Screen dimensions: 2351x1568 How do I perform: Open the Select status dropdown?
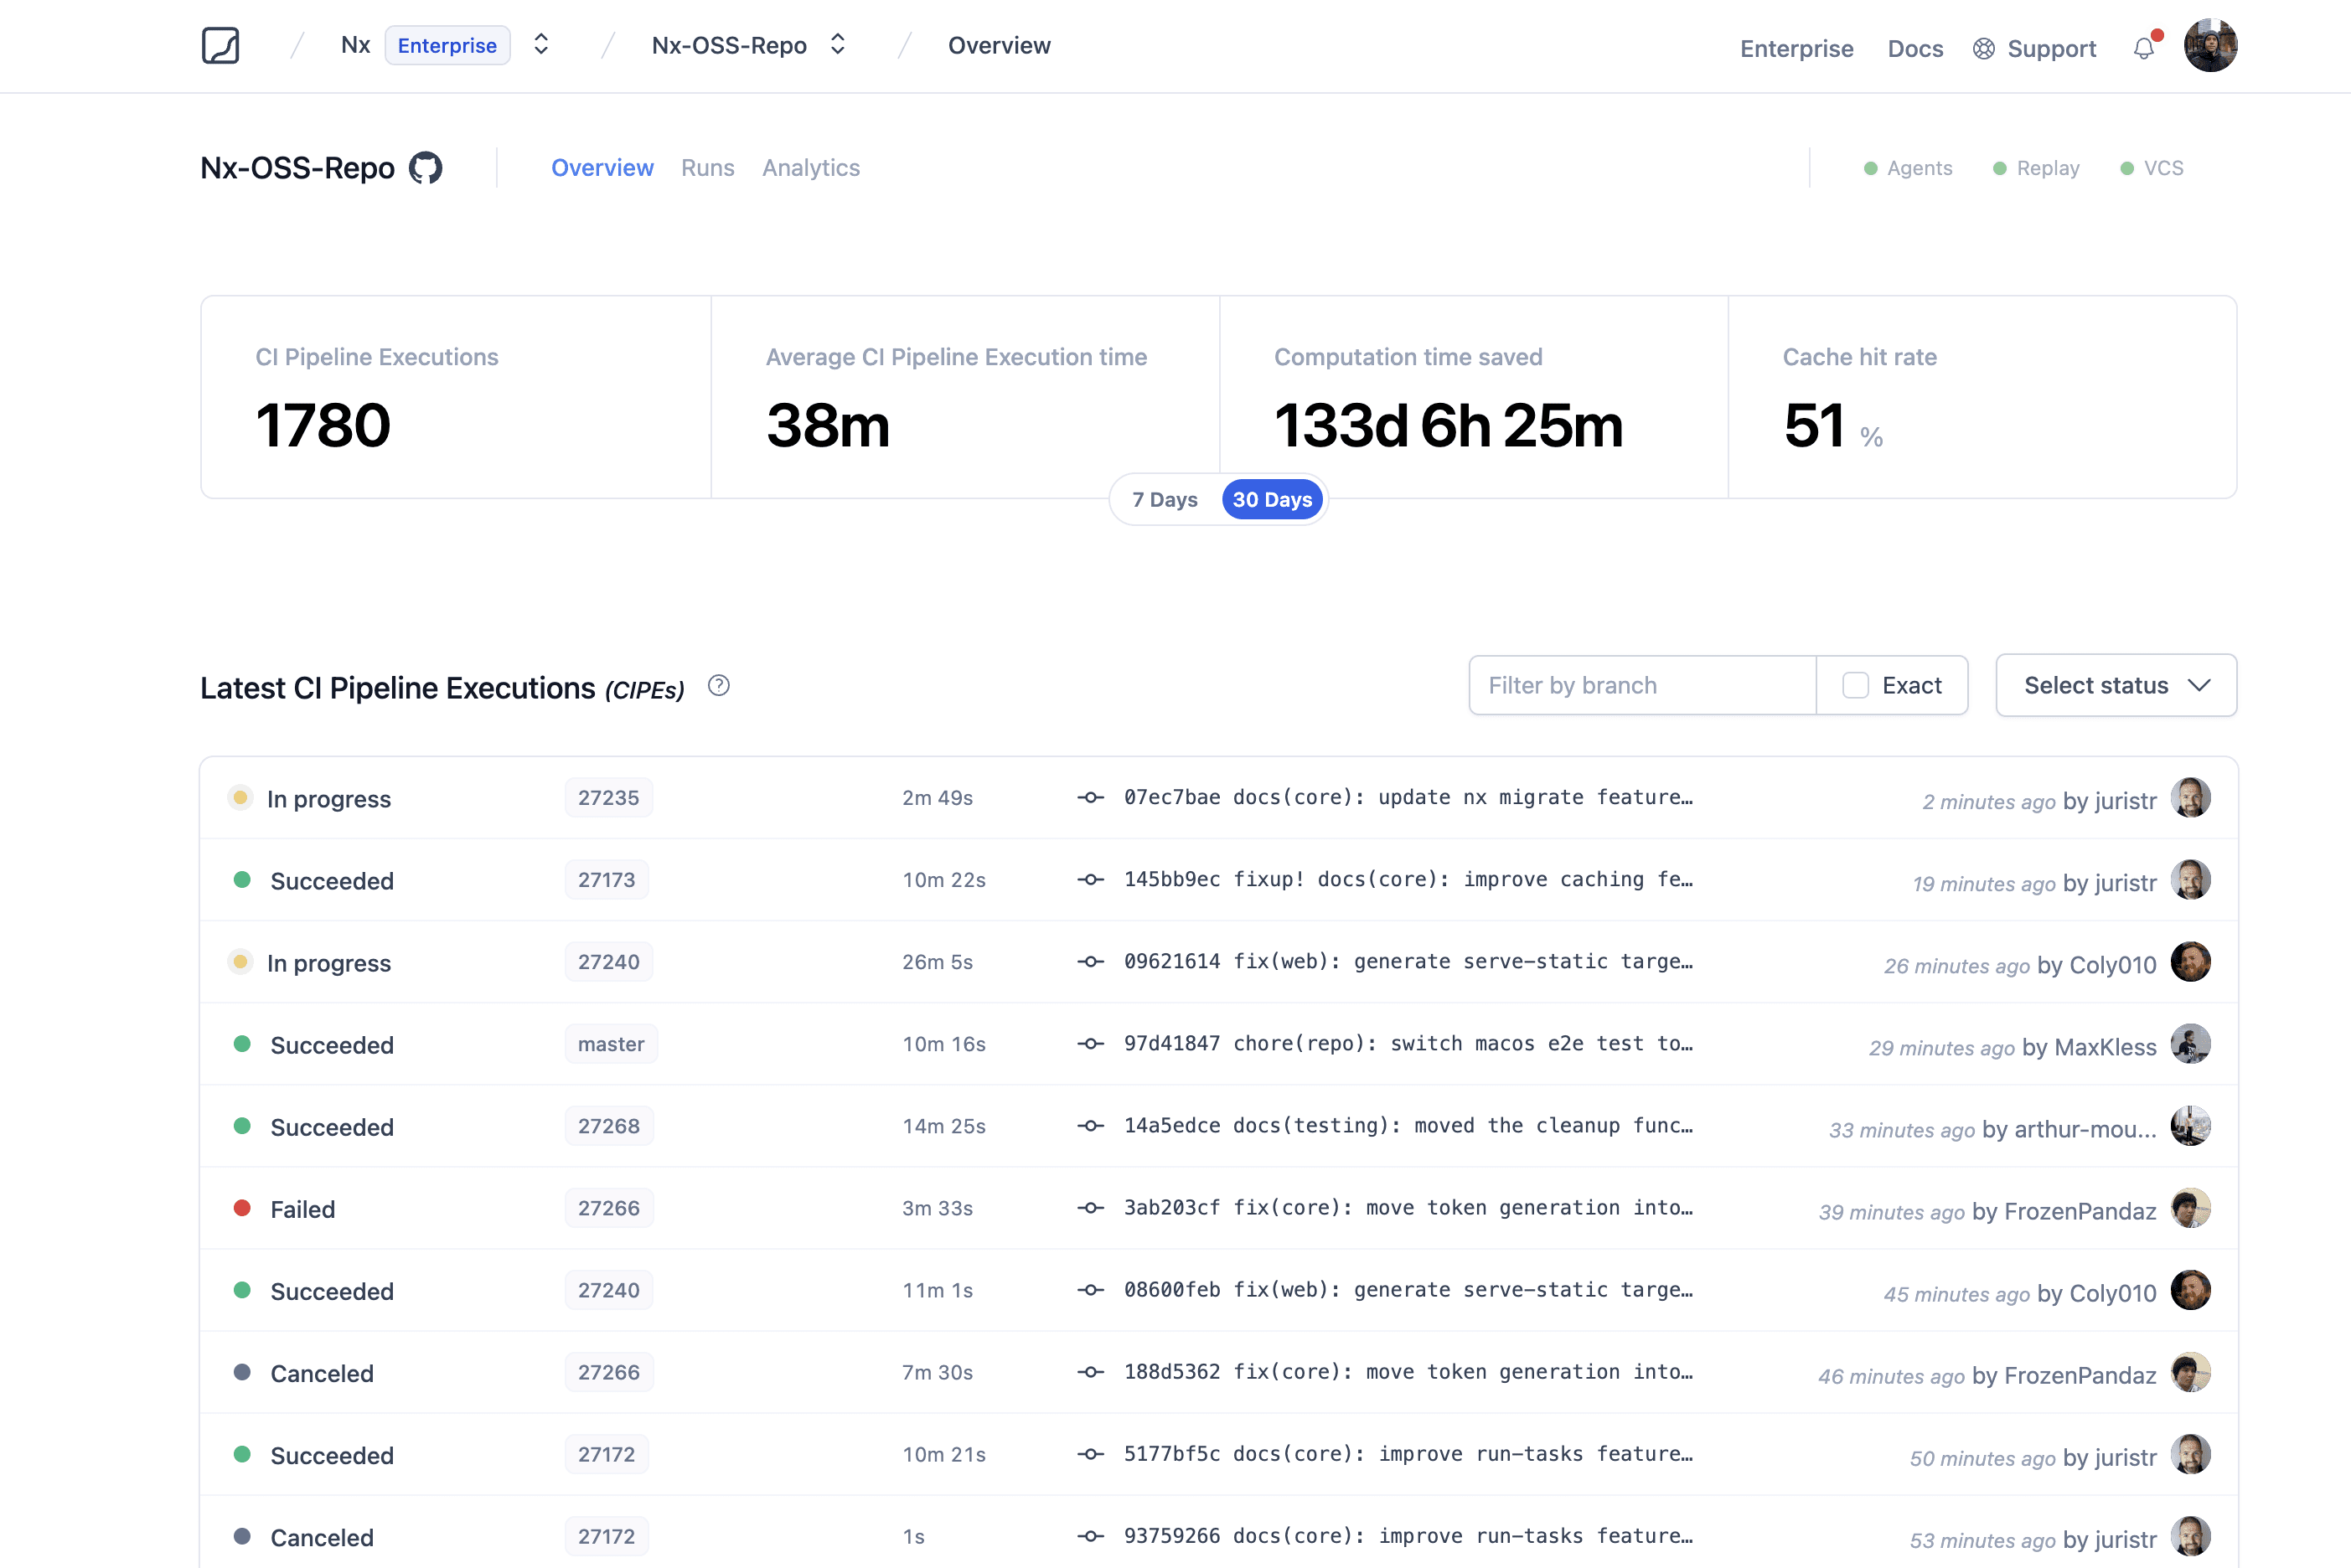pyautogui.click(x=2116, y=686)
